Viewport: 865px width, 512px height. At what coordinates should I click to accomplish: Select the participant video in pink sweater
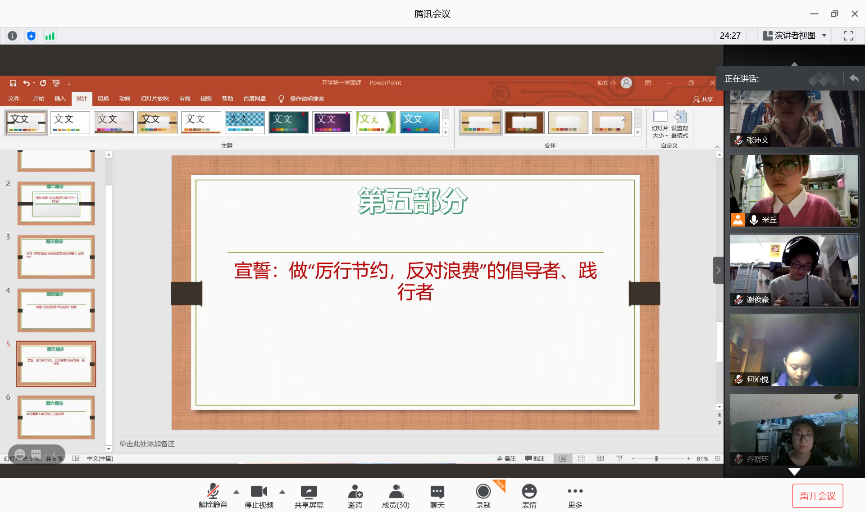[x=794, y=191]
